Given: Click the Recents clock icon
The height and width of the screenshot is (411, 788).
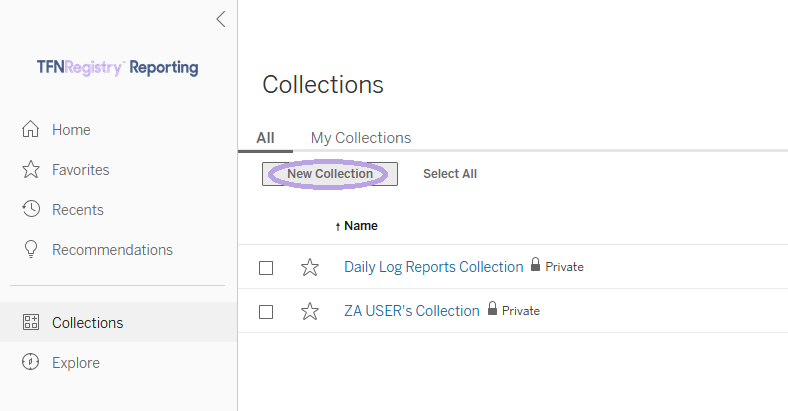Looking at the screenshot, I should (31, 209).
